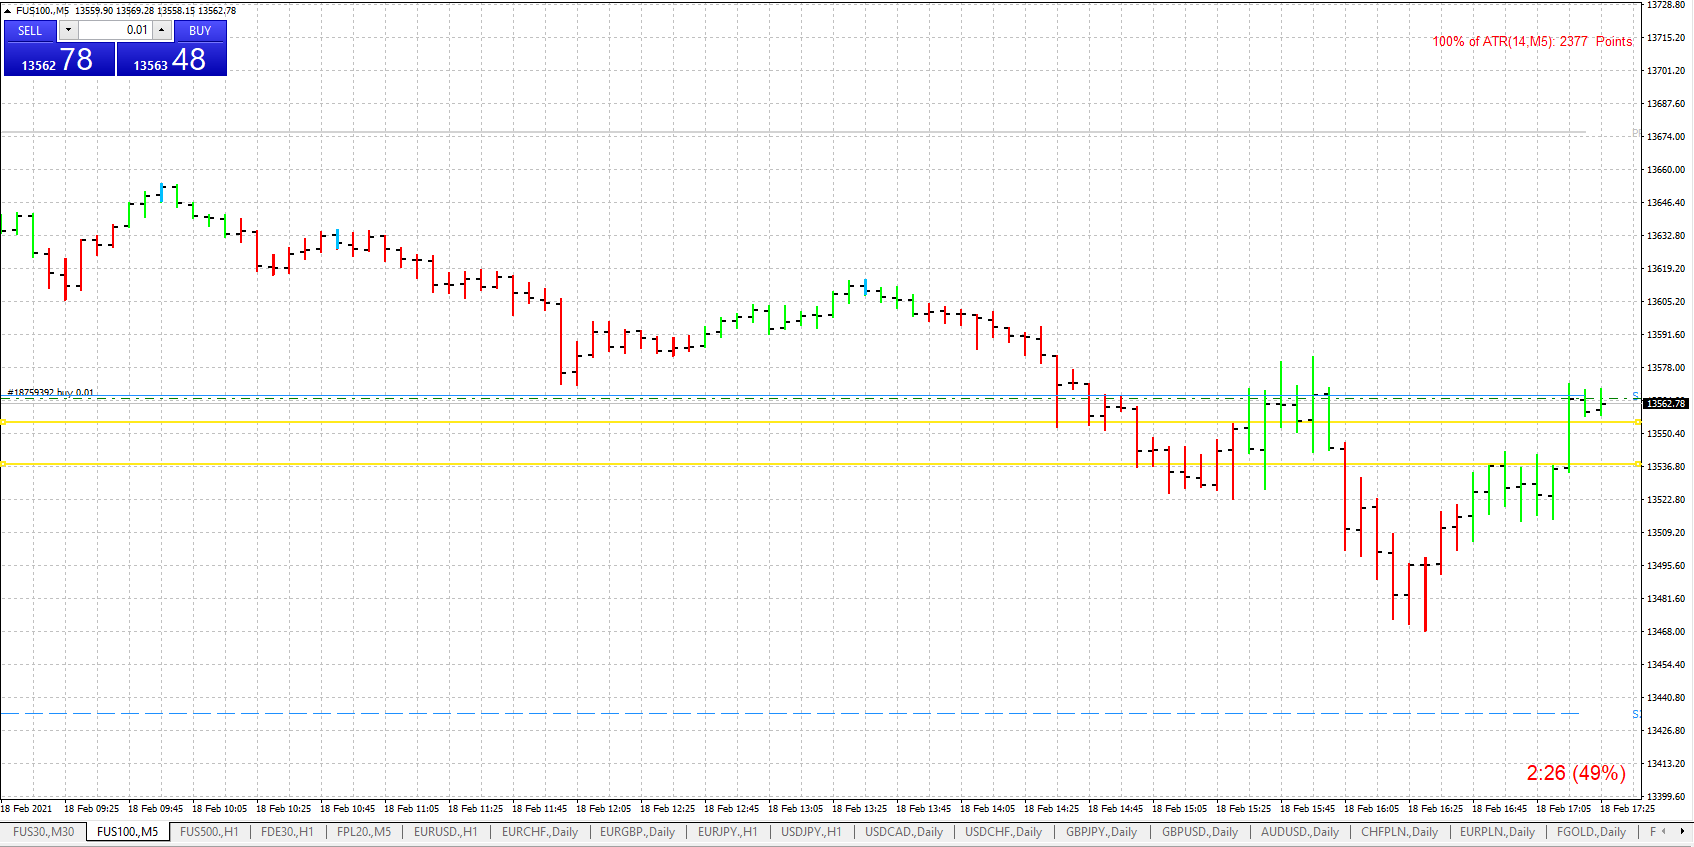Switch to the AUDUSD.,Daily chart tab
This screenshot has height=847, width=1694.
(1299, 832)
